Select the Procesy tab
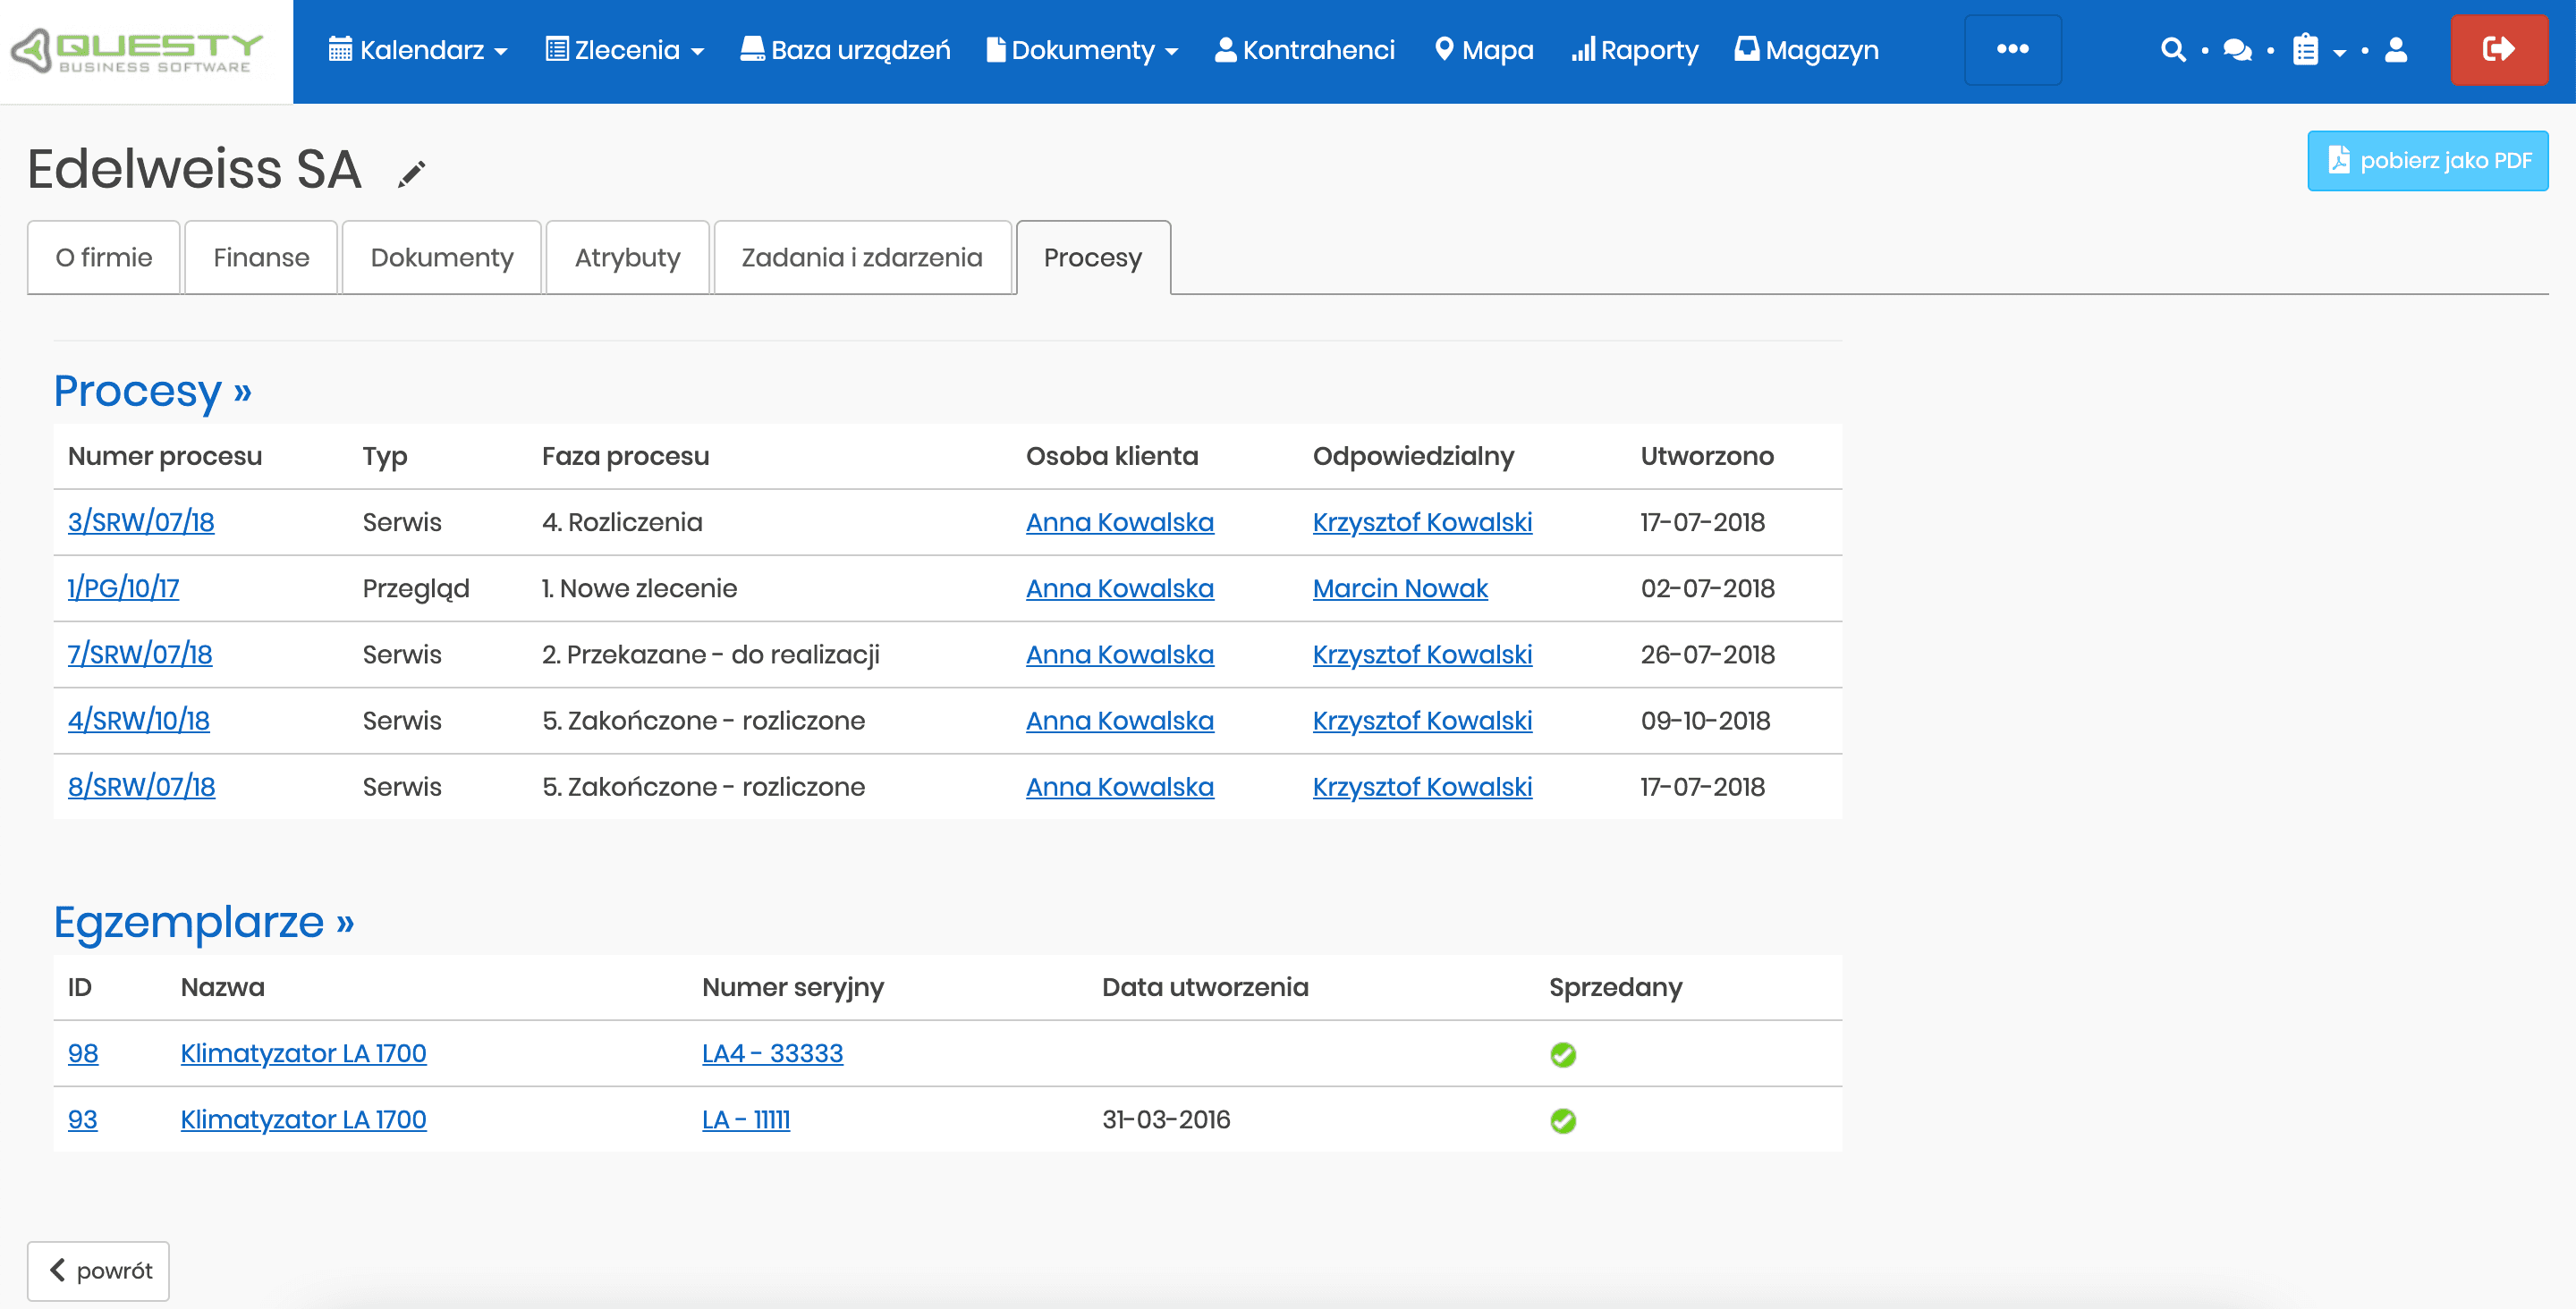This screenshot has width=2576, height=1309. click(x=1093, y=257)
